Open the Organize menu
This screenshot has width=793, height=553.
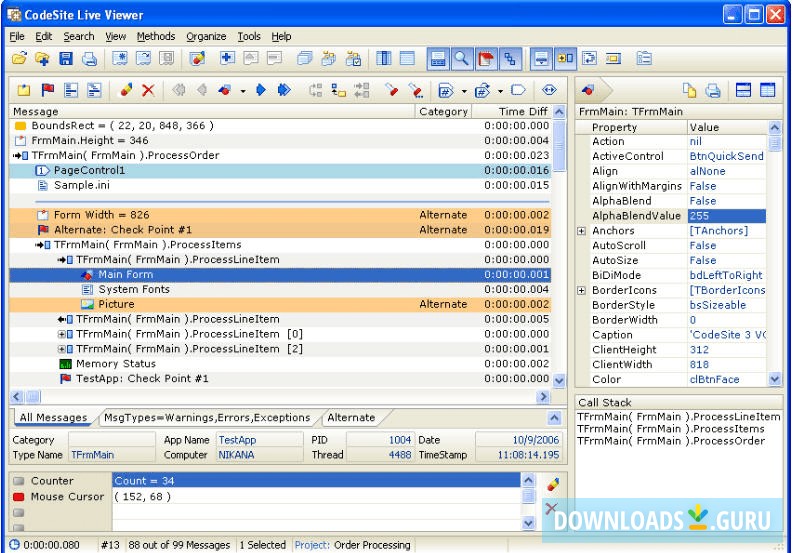(206, 36)
